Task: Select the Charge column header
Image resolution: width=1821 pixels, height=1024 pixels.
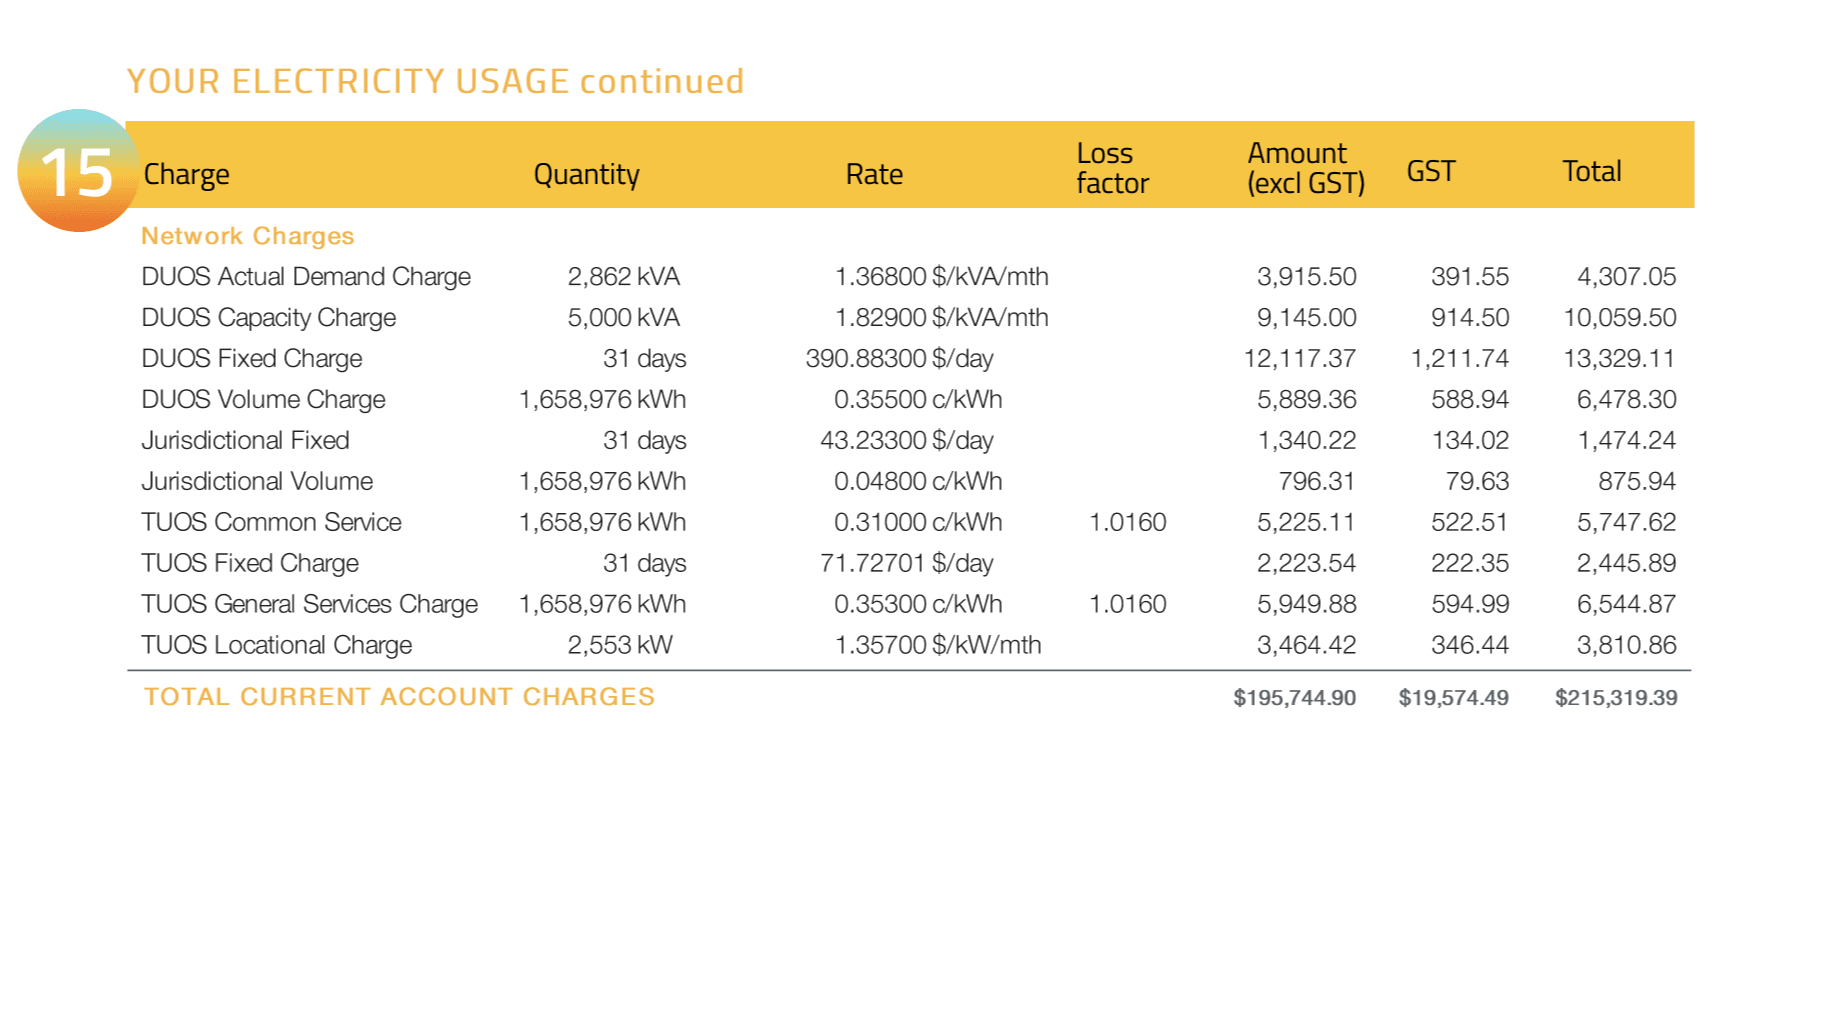Action: click(x=187, y=174)
